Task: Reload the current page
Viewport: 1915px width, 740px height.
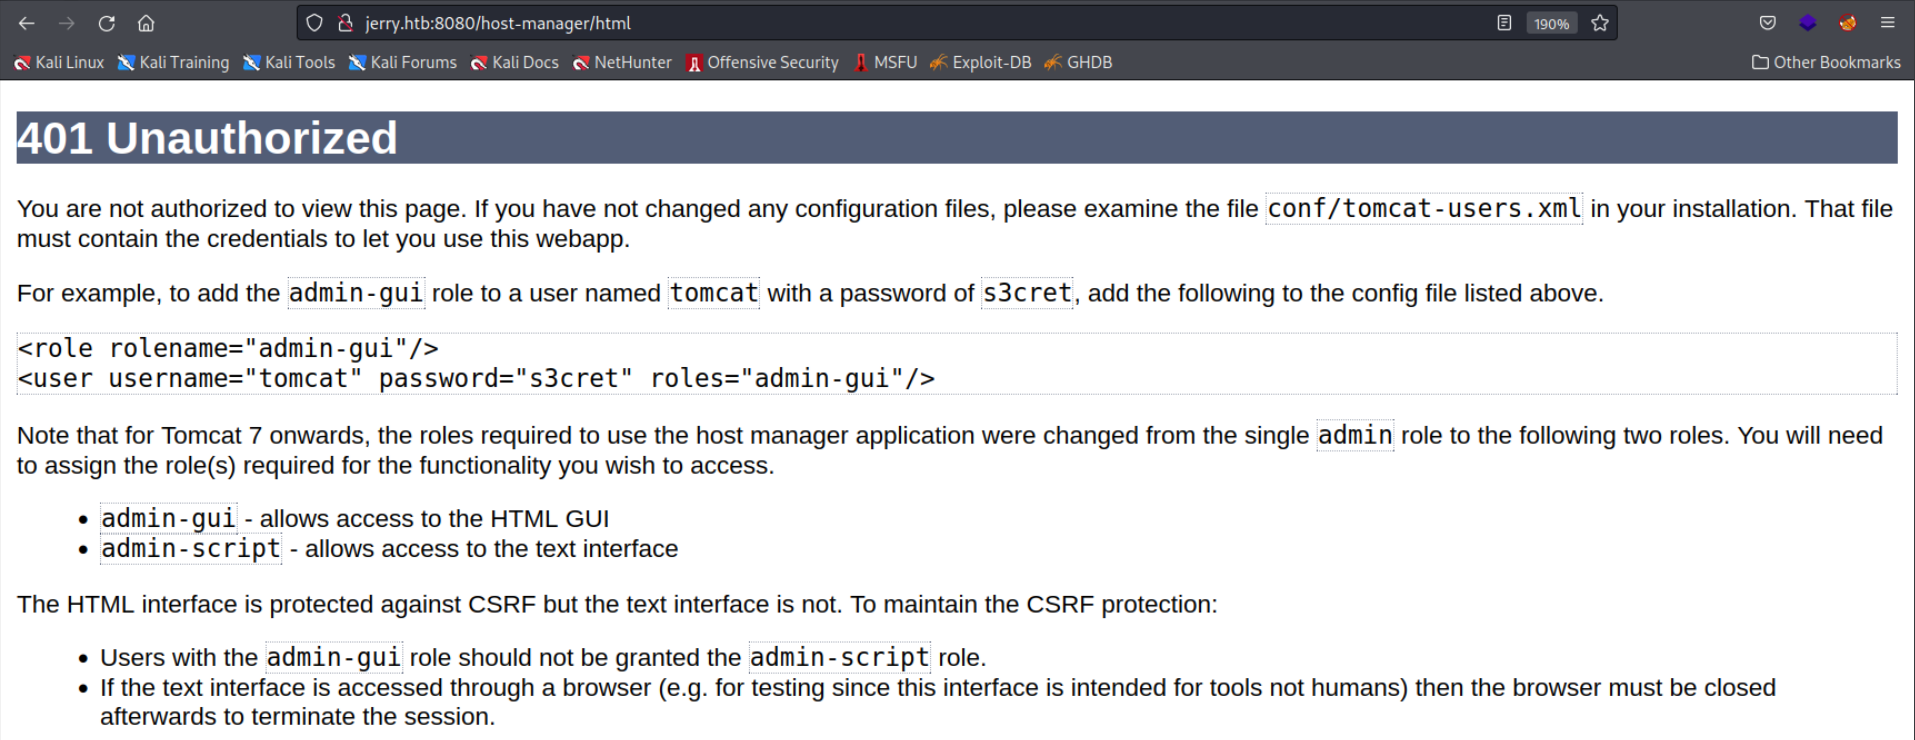Action: pos(107,23)
